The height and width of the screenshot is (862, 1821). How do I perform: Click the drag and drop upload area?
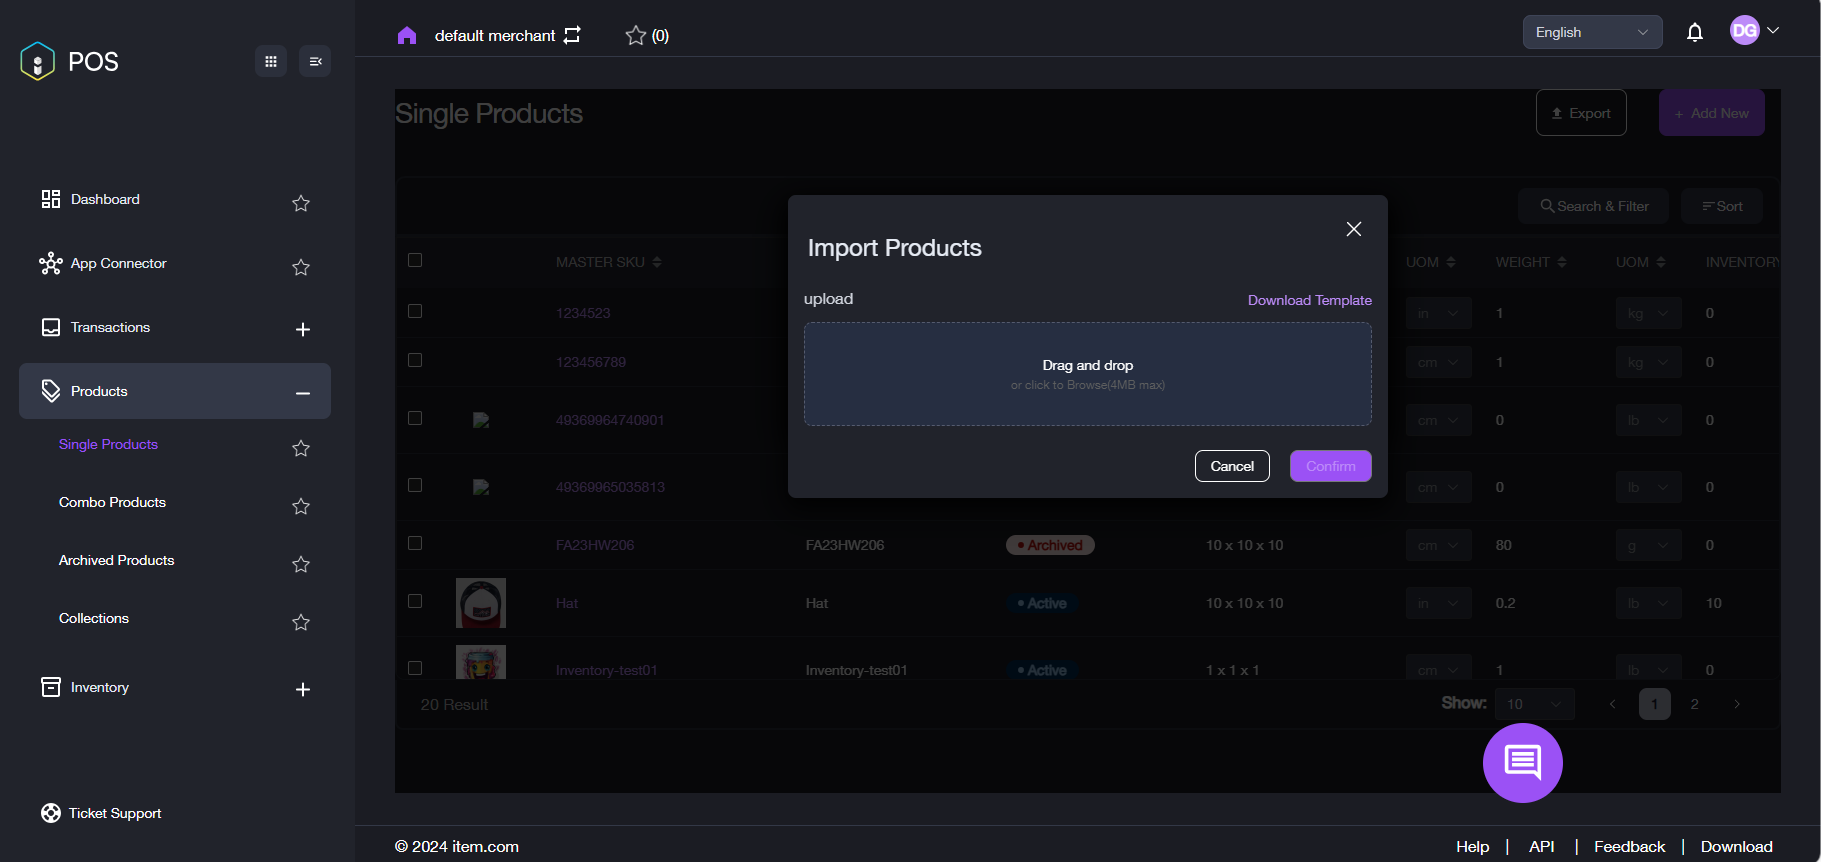click(1087, 374)
